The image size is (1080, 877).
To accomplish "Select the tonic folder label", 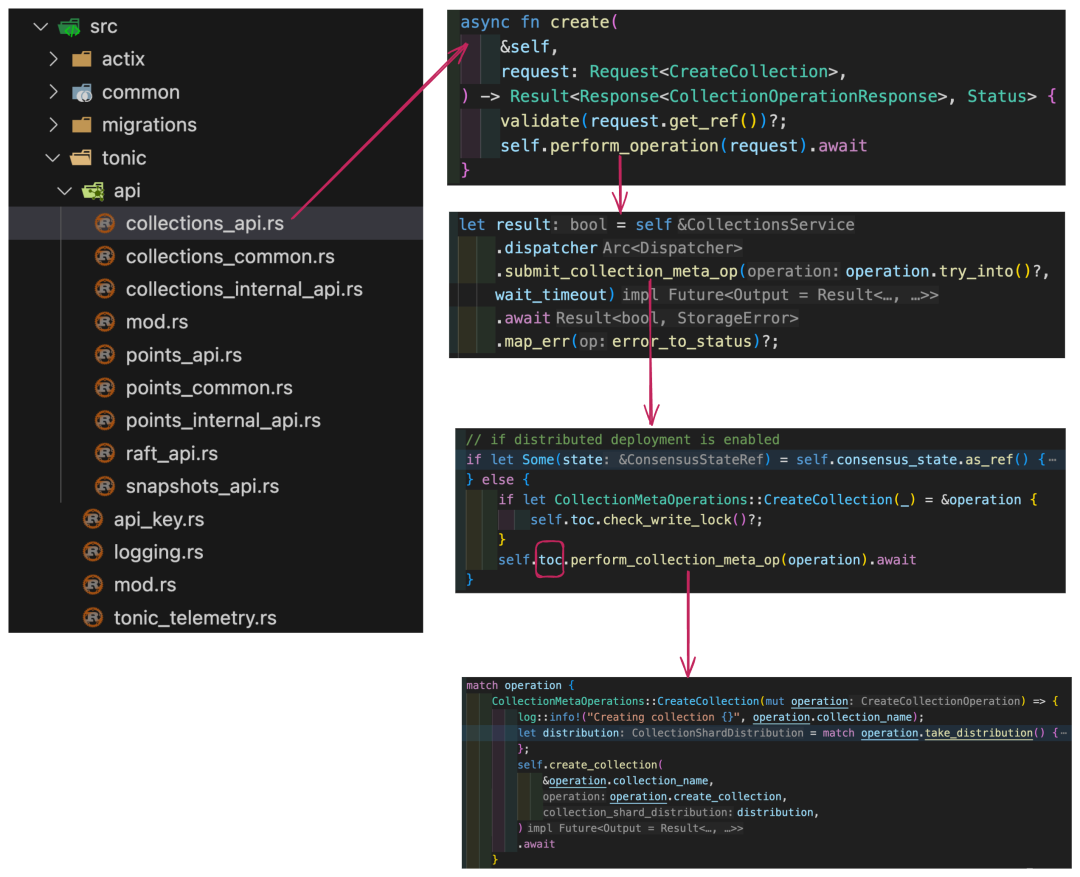I will [x=124, y=158].
